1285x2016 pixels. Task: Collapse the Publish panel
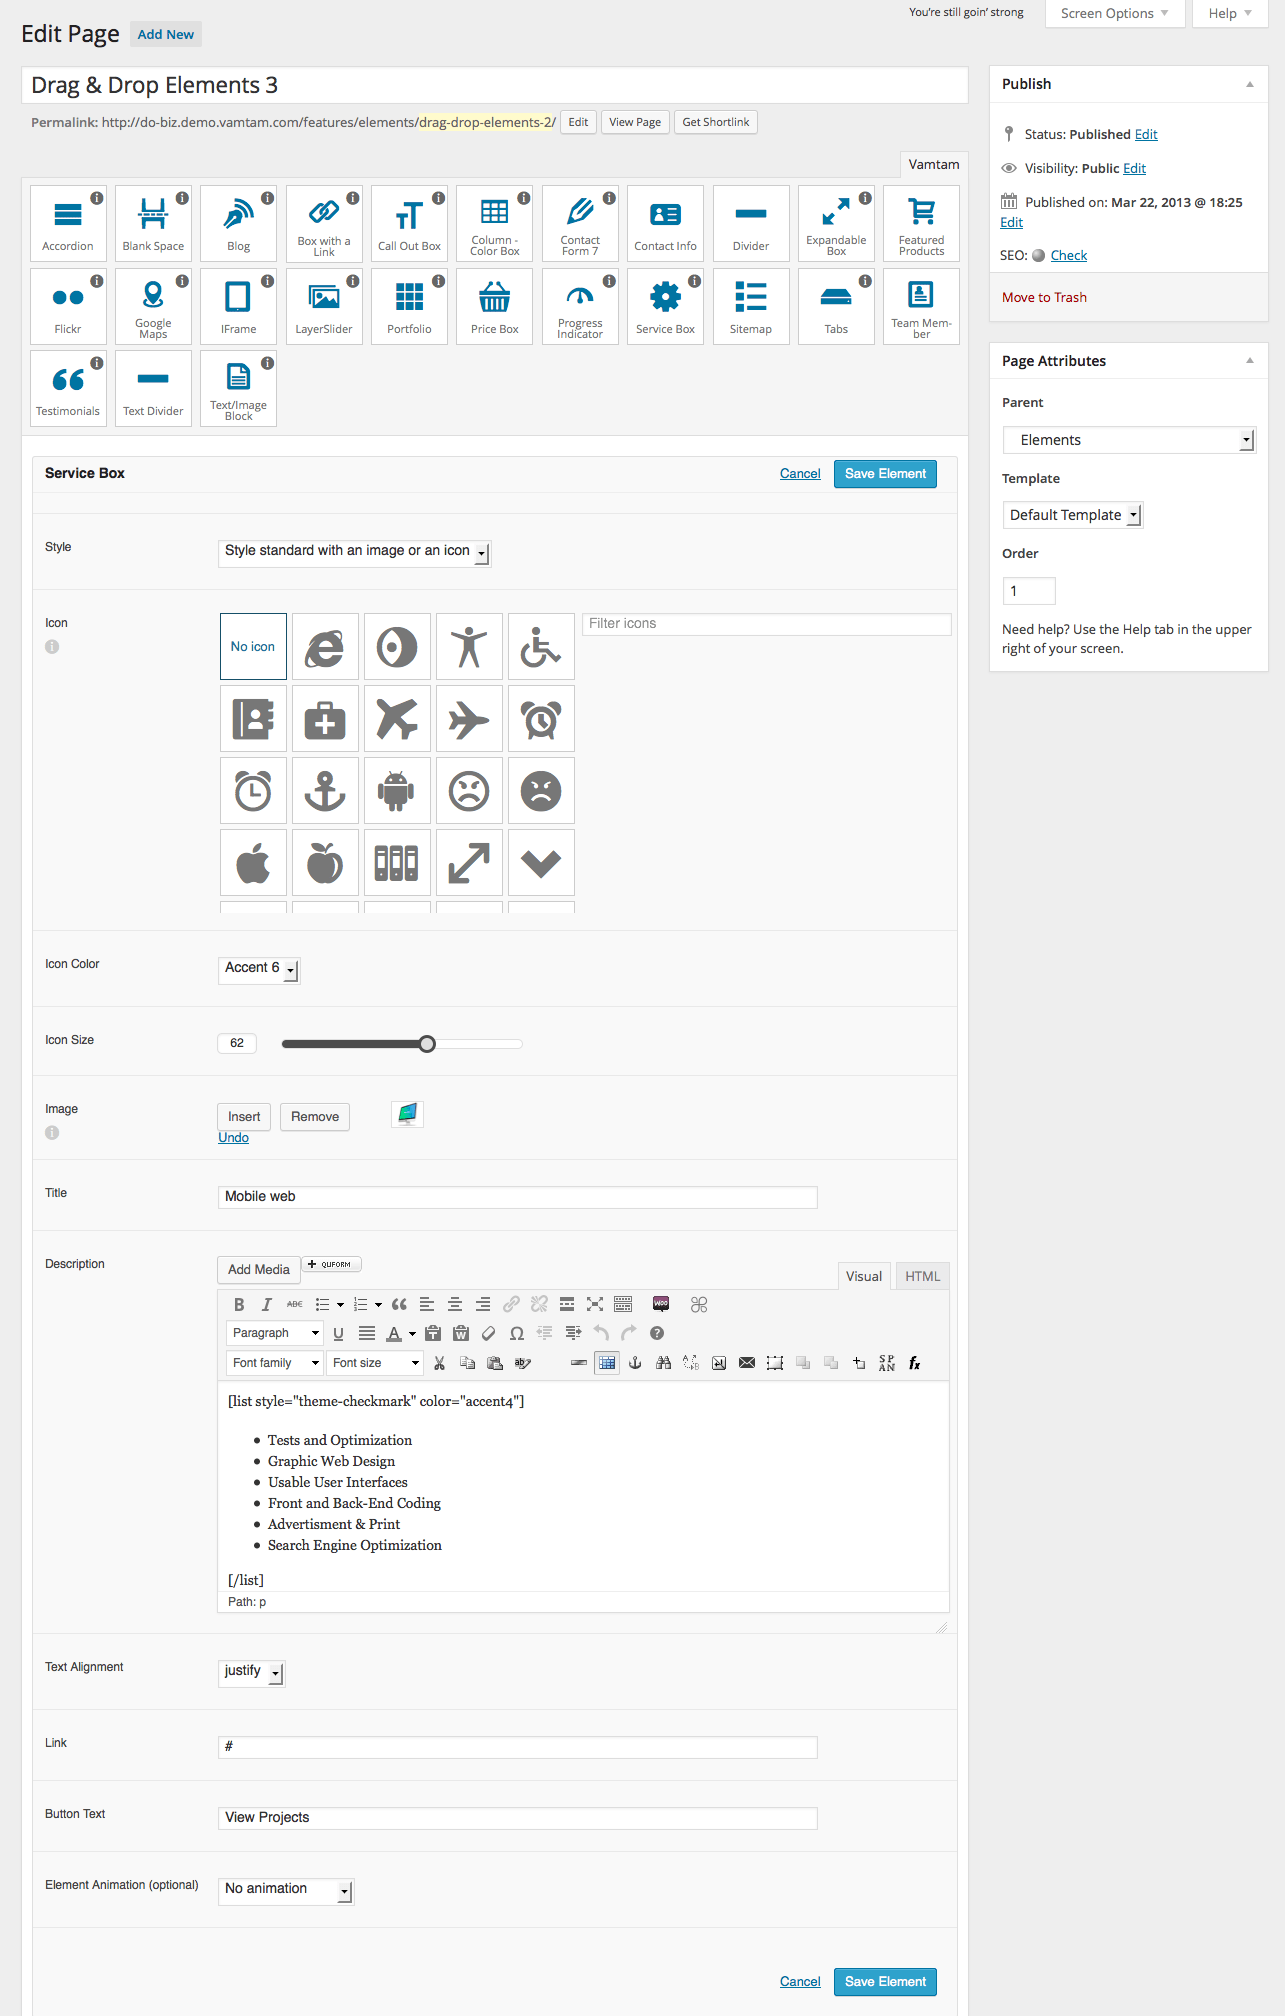pyautogui.click(x=1249, y=84)
